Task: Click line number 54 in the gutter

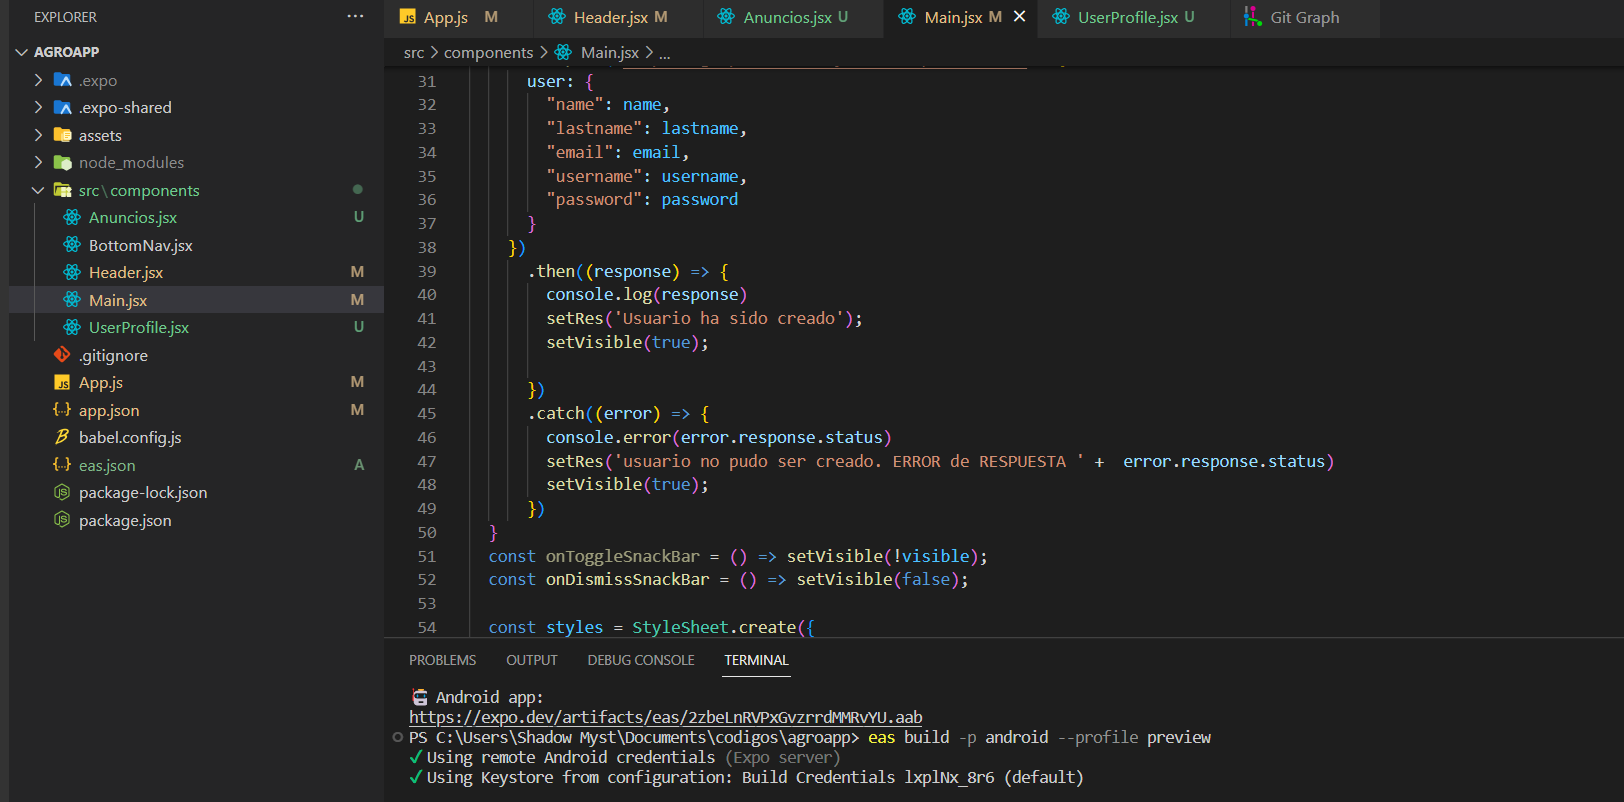Action: pyautogui.click(x=427, y=627)
